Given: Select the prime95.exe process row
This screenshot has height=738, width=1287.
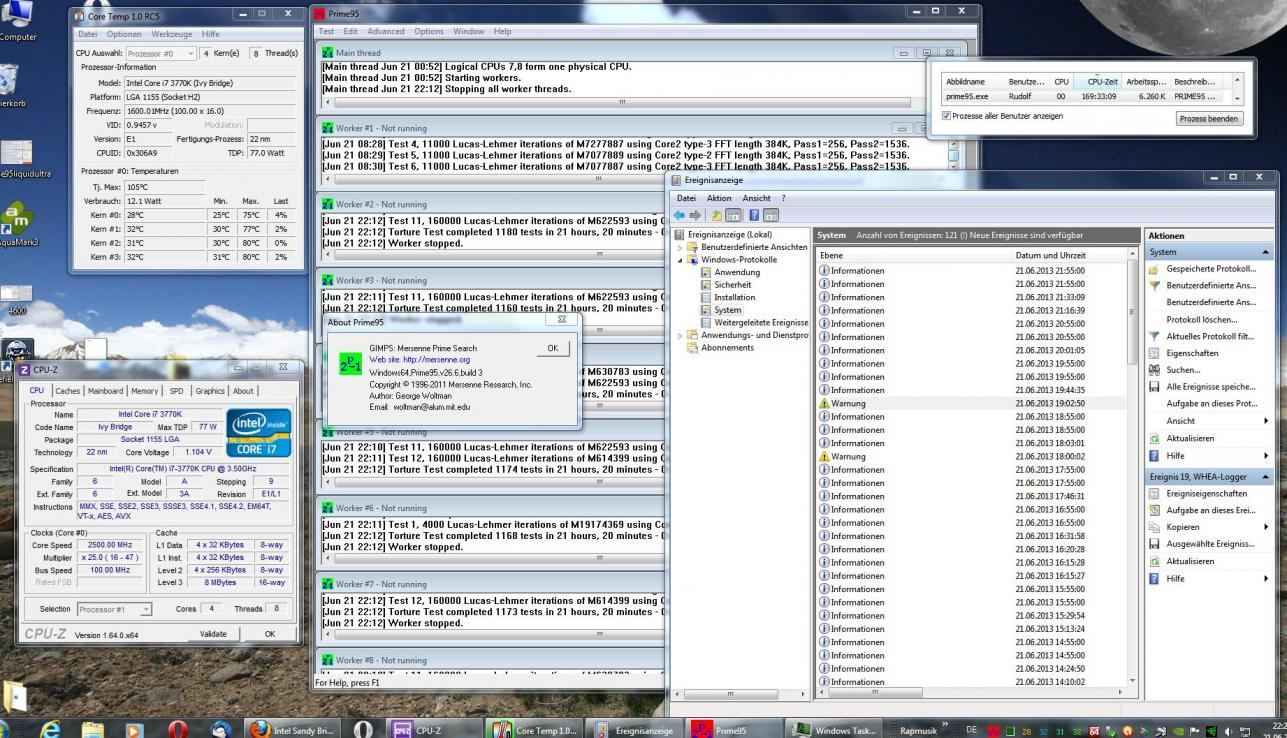Looking at the screenshot, I should pyautogui.click(x=1083, y=97).
